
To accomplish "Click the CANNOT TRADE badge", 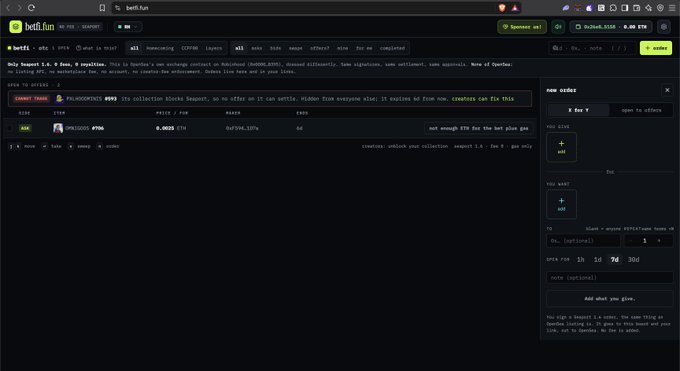I will 31,99.
